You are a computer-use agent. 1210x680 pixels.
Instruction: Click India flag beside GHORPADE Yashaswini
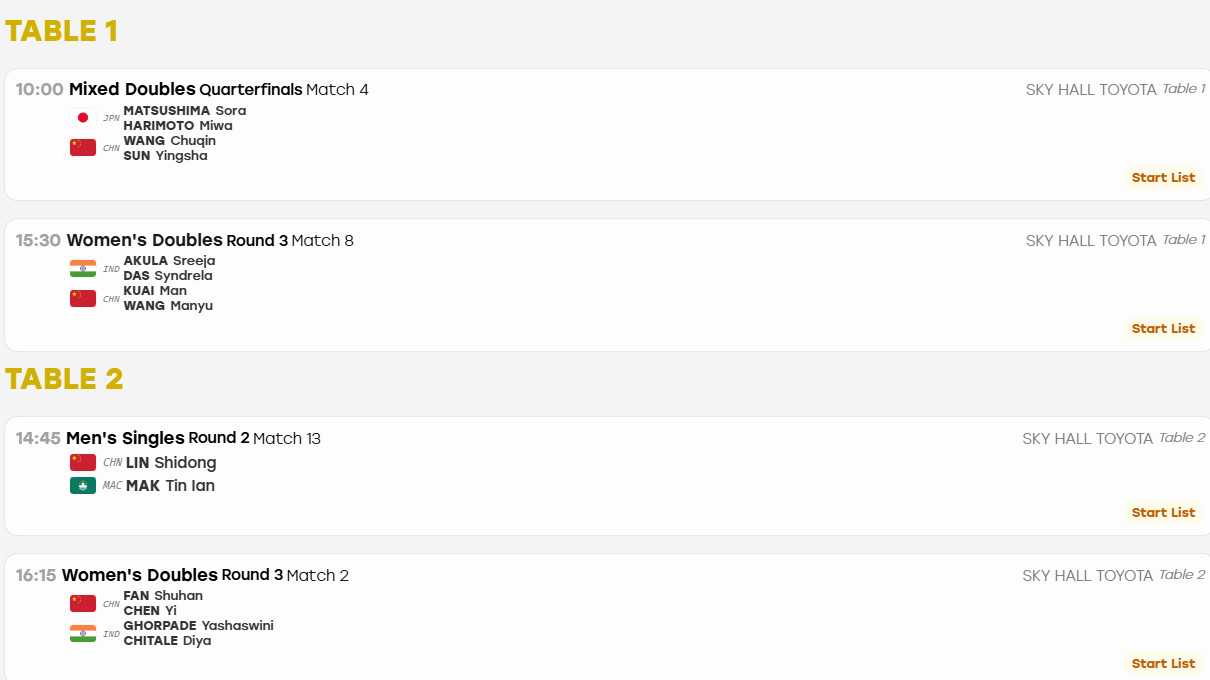point(83,633)
